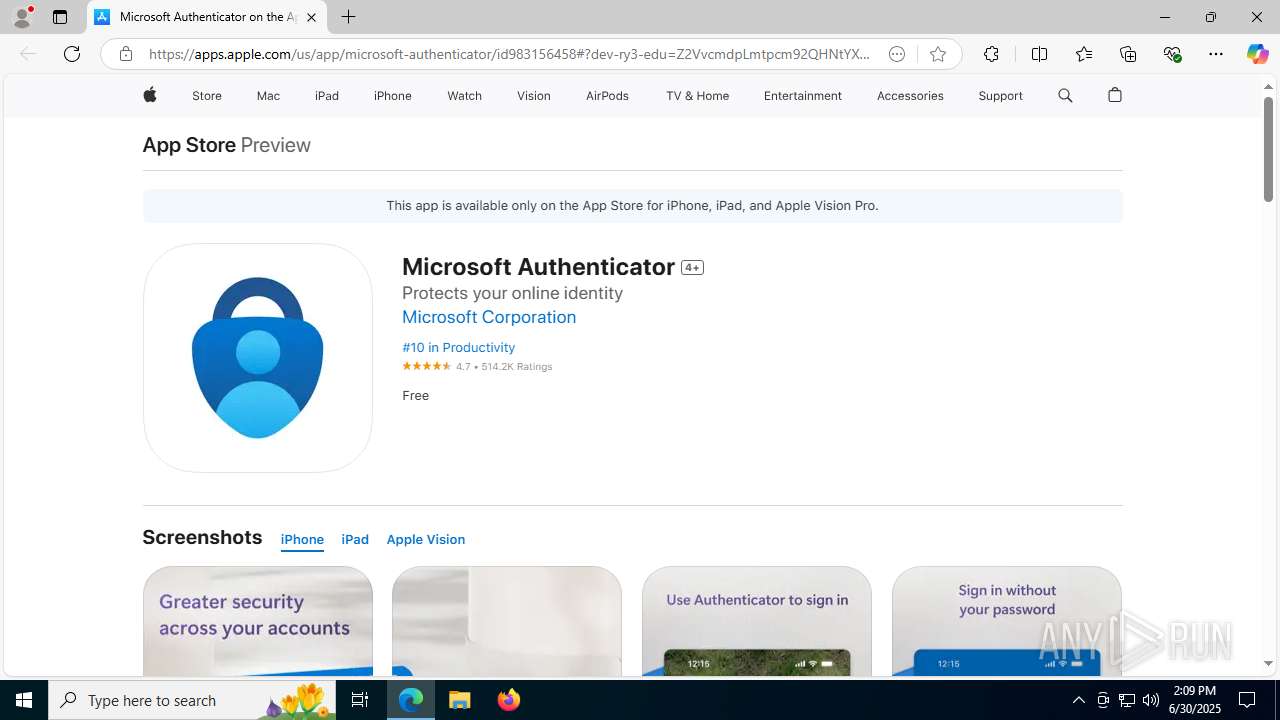Close the Microsoft Authenticator tab
This screenshot has height=720, width=1280.
click(x=311, y=17)
